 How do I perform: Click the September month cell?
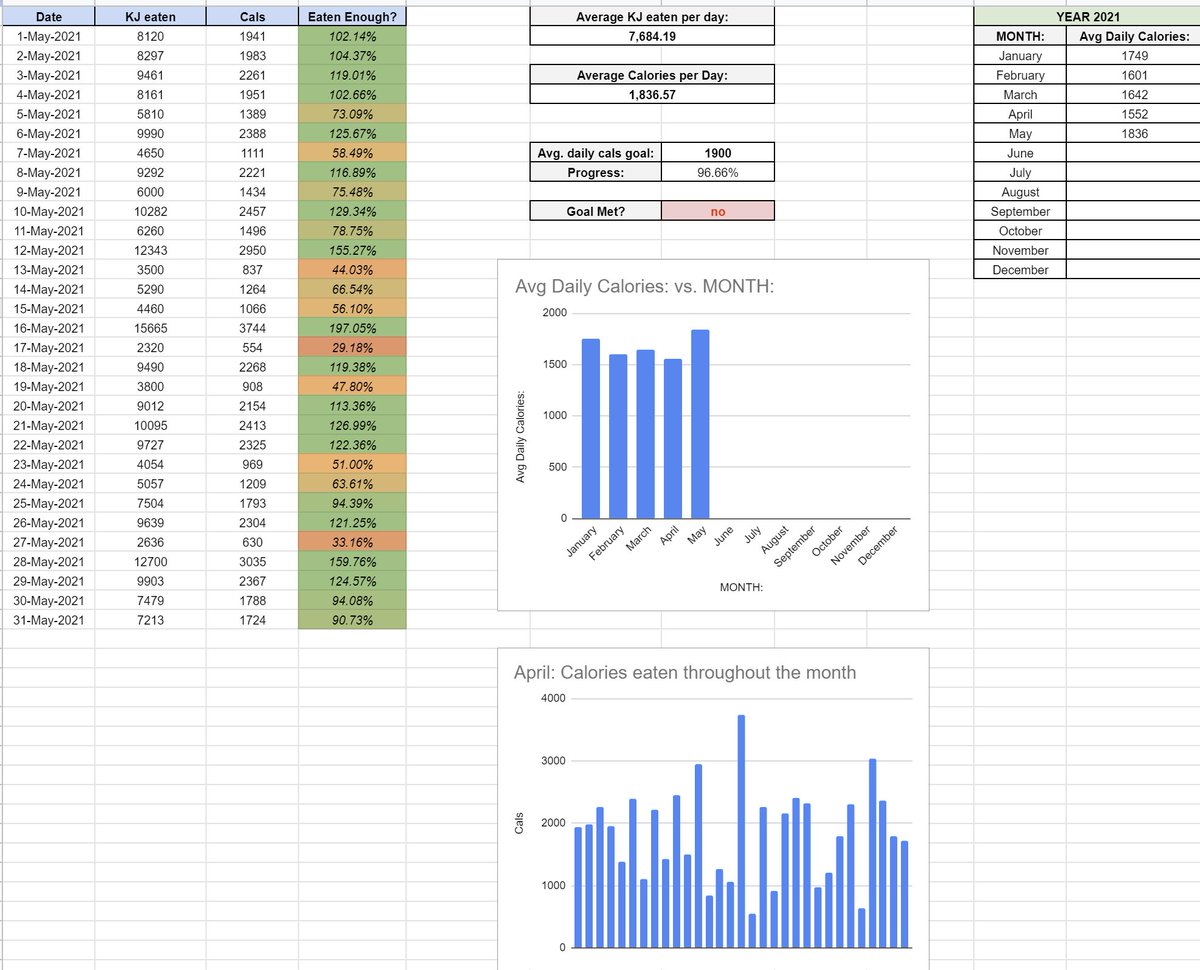click(1020, 212)
